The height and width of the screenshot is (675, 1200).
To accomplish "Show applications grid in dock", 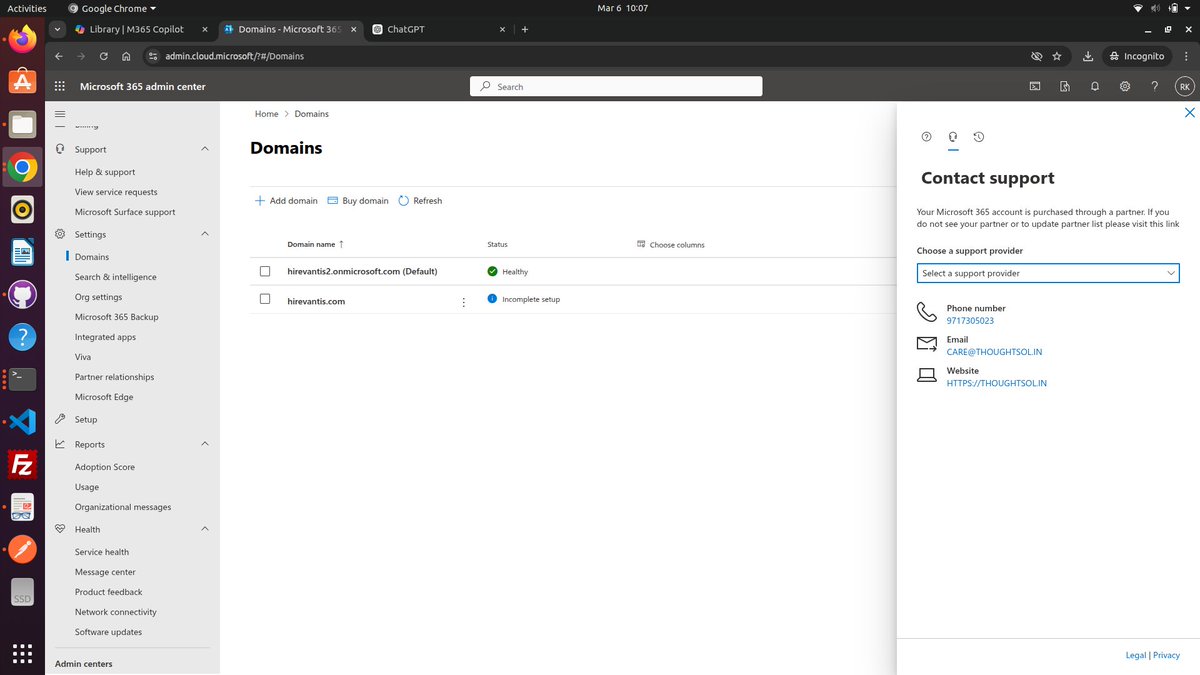I will [x=22, y=653].
